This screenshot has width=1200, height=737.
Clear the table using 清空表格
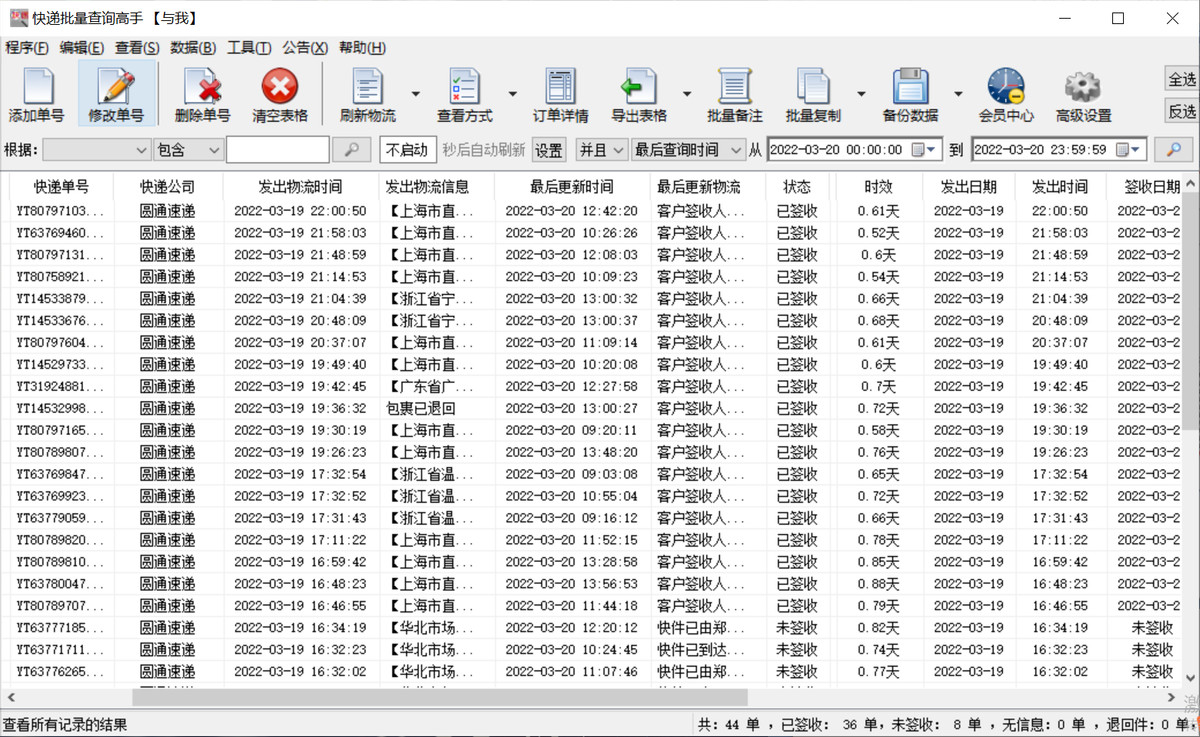click(278, 93)
